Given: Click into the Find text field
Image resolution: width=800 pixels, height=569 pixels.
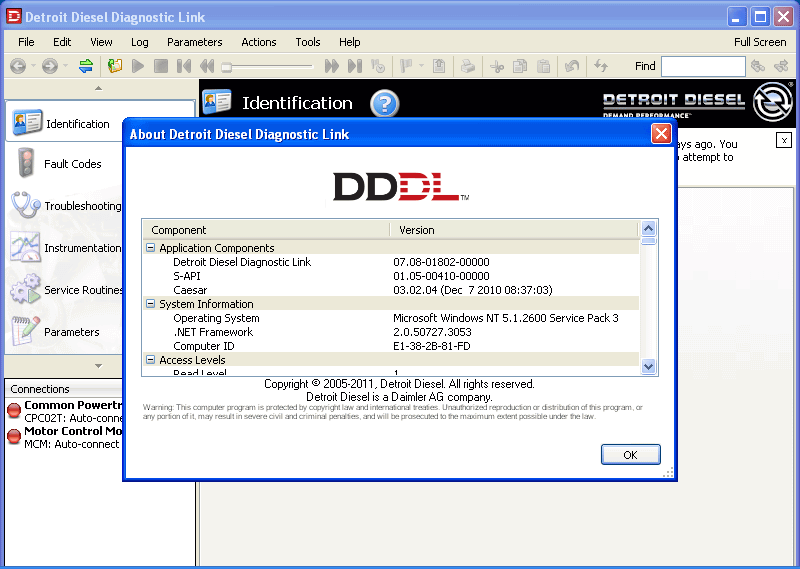Looking at the screenshot, I should coord(702,66).
